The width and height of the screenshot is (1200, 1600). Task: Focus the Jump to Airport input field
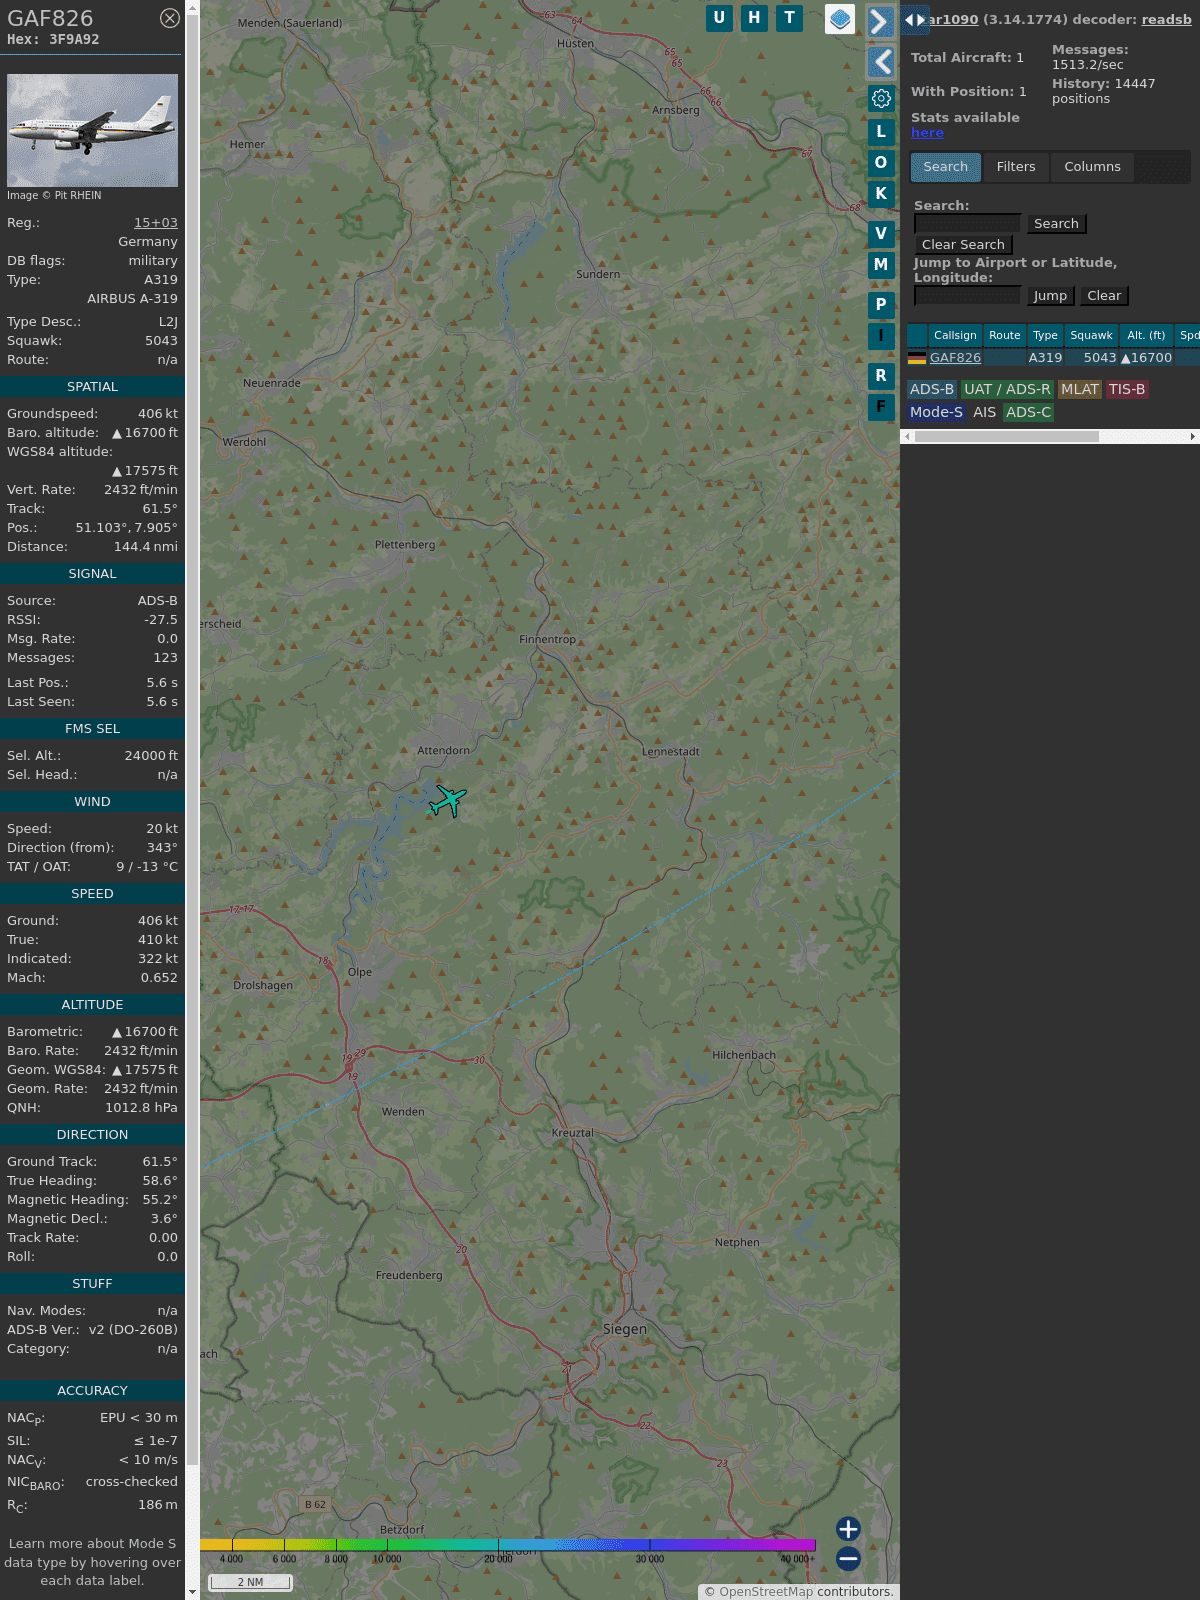[967, 296]
